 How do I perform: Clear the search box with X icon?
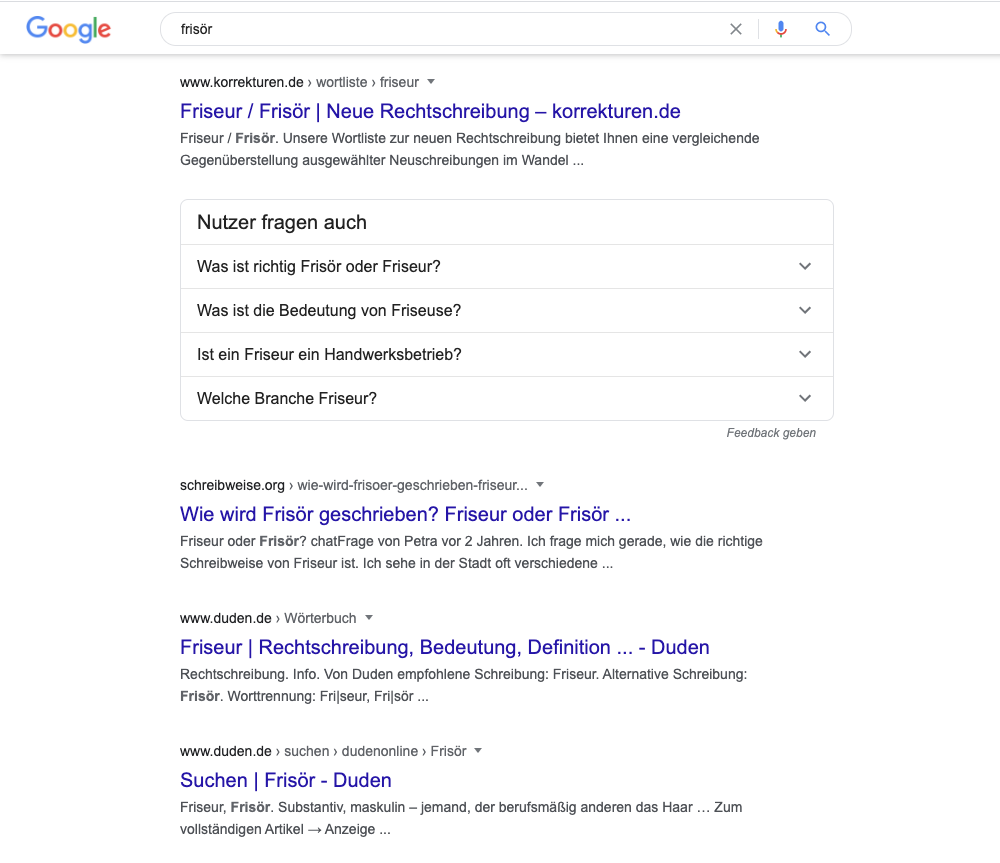736,29
